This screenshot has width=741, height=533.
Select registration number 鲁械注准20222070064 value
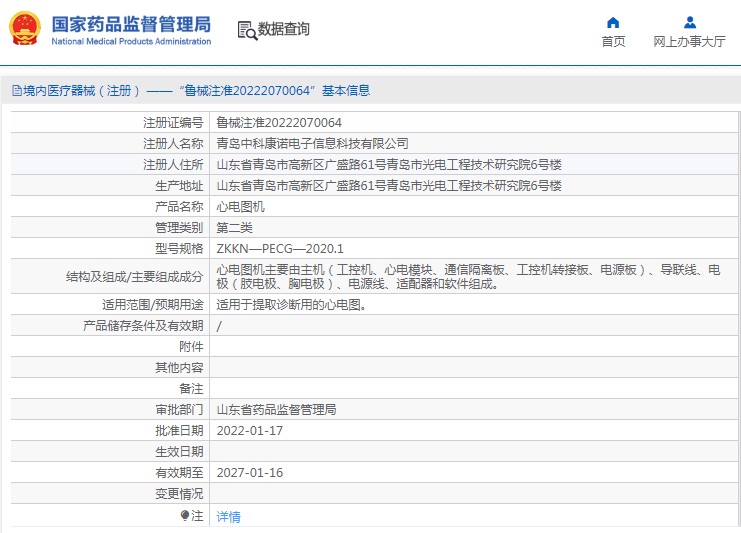click(279, 123)
